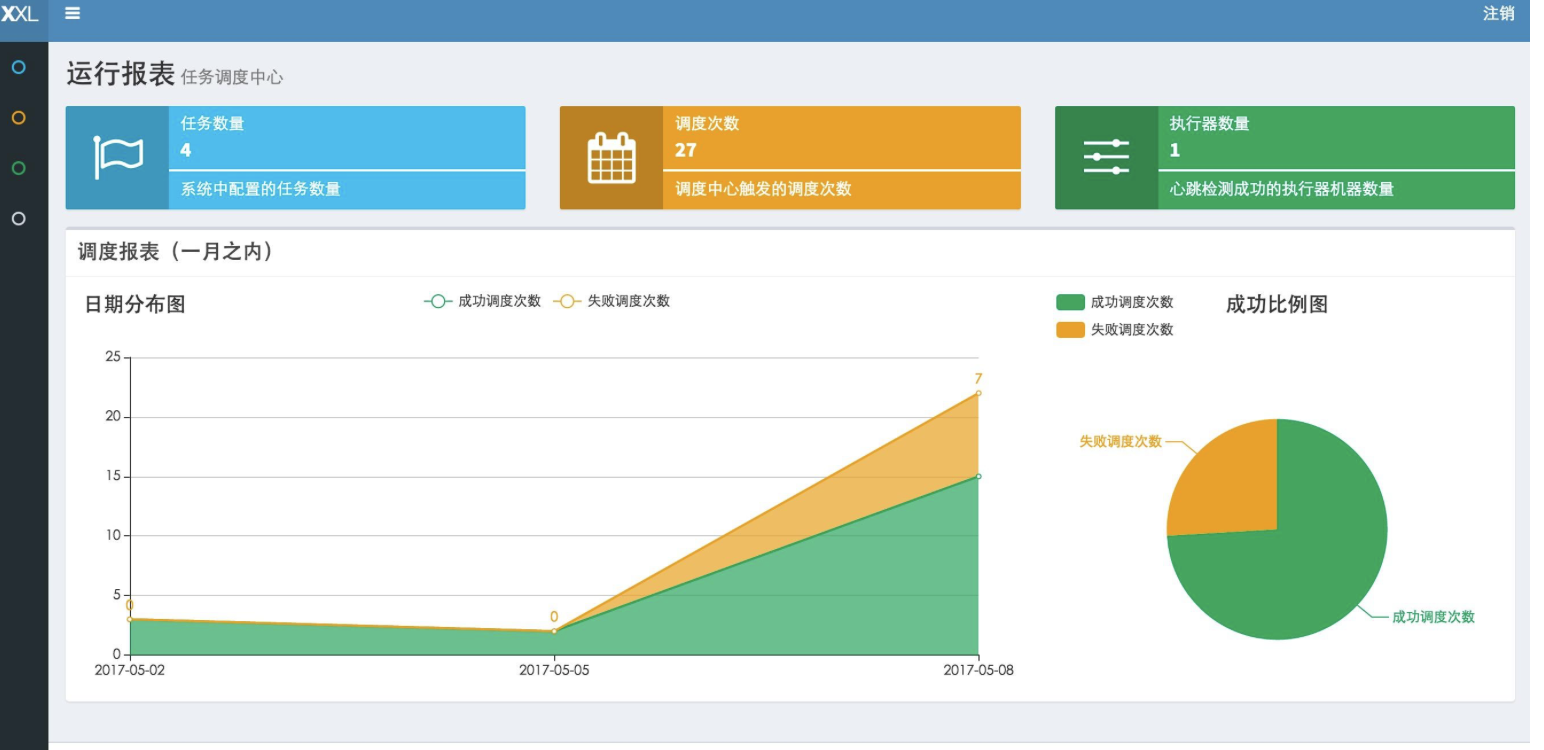This screenshot has height=750, width=1544.
Task: Click the 调度次数 value 27
Action: point(685,151)
